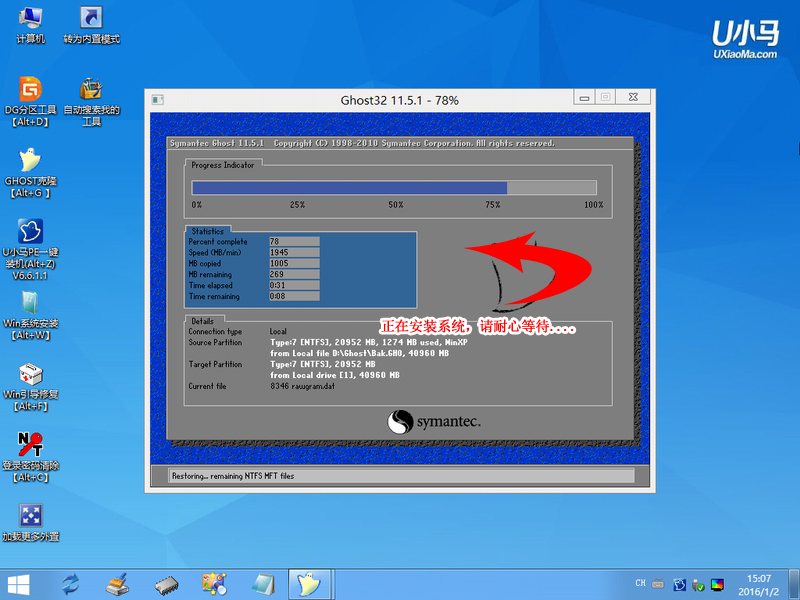Open the 计算机 desktop icon
The image size is (800, 600).
pos(30,20)
